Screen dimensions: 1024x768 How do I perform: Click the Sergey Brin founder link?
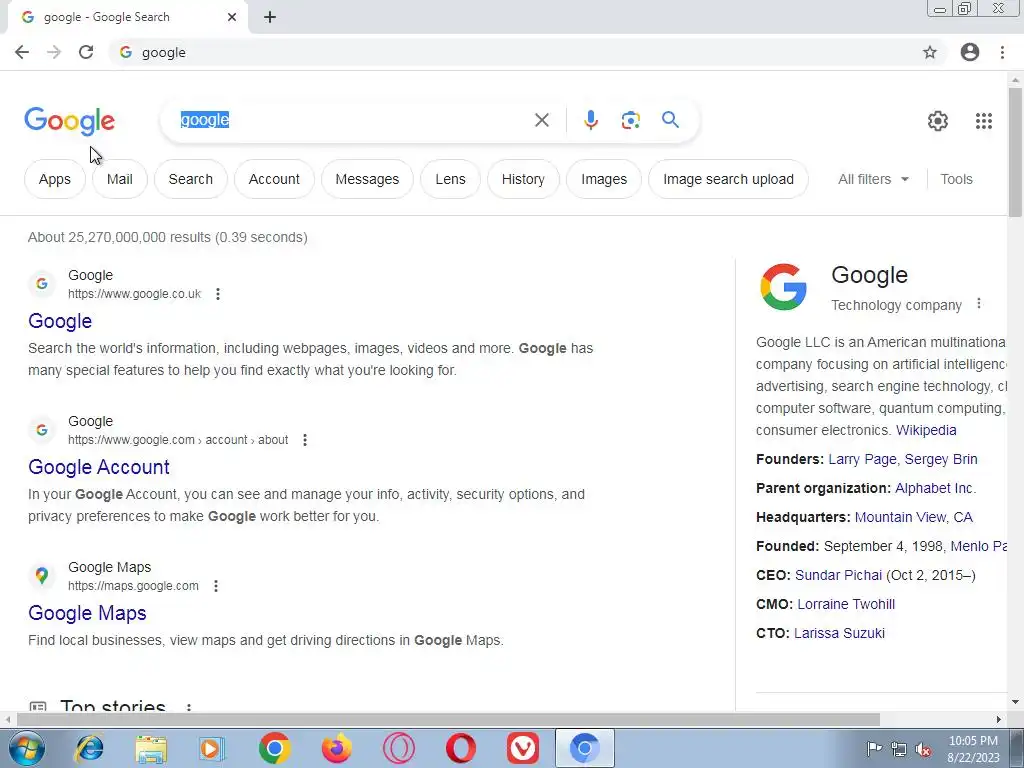941,459
